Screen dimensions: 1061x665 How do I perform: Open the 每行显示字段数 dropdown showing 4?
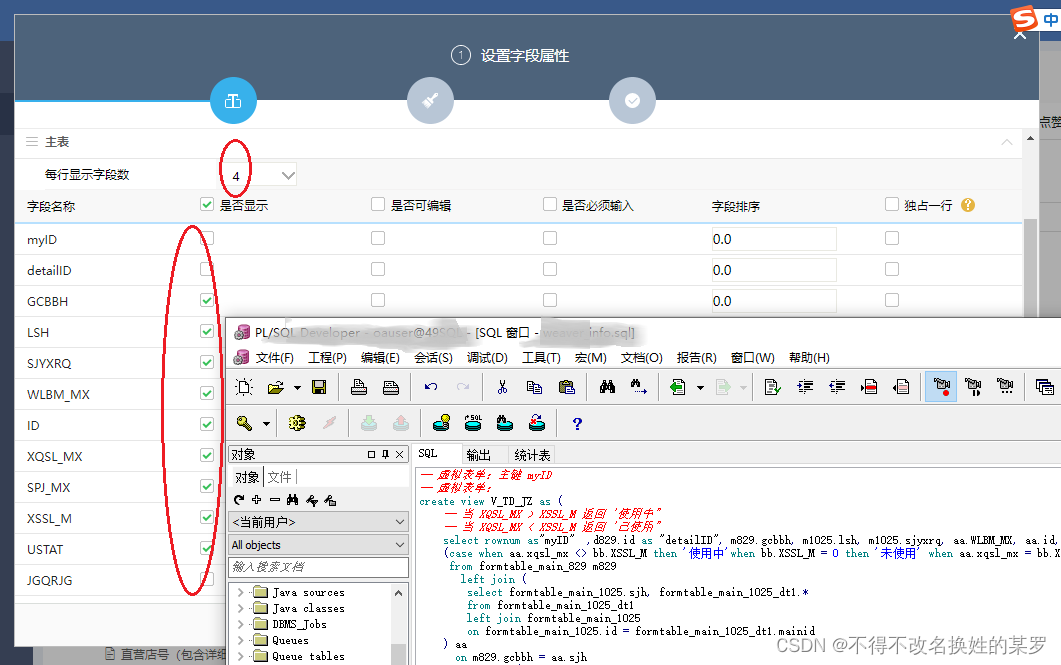260,176
